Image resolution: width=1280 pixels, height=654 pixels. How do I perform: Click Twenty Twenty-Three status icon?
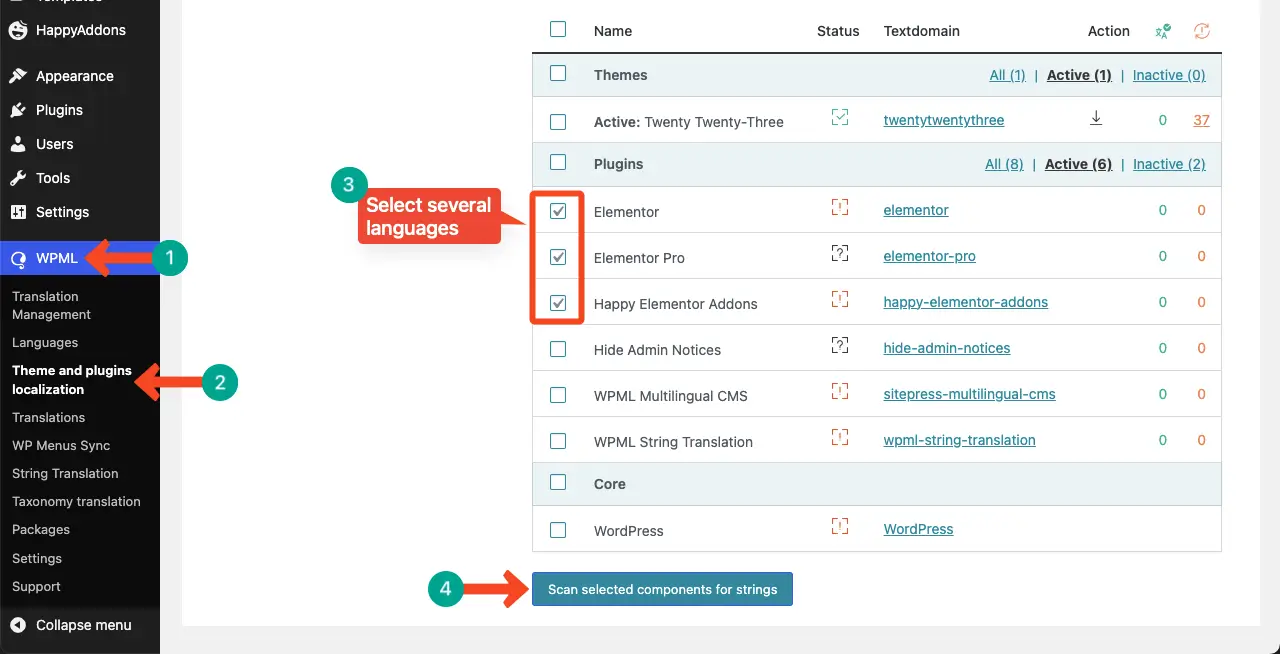point(840,118)
